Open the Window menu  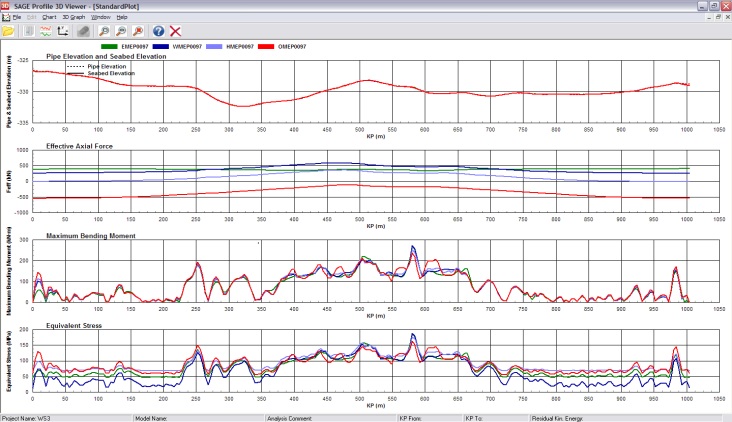(x=101, y=17)
